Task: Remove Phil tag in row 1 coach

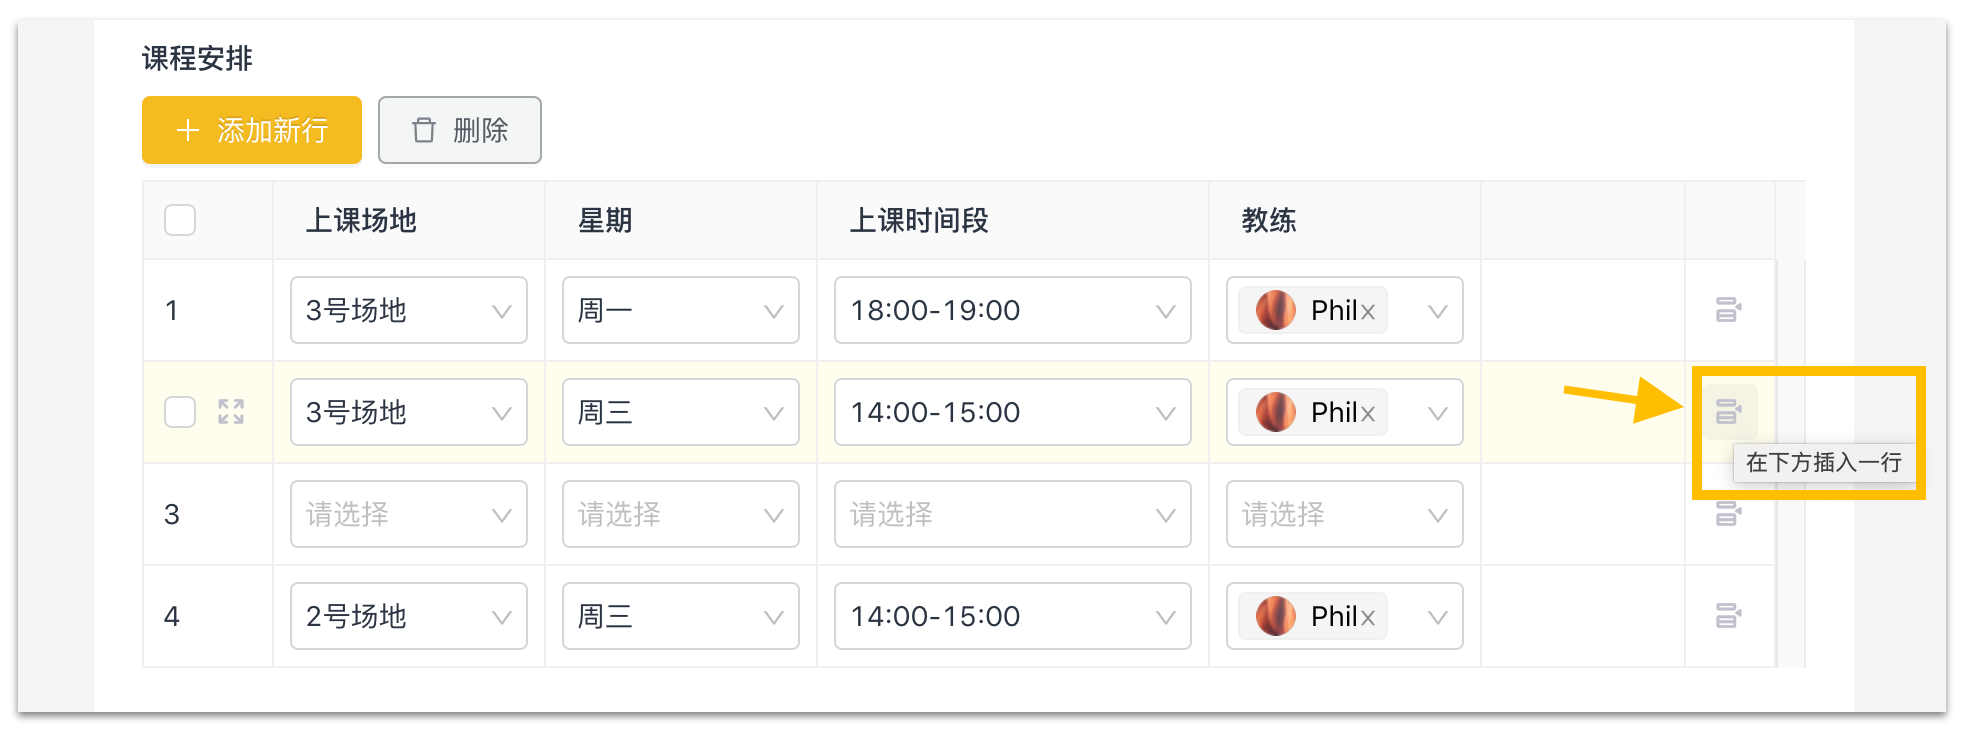Action: [x=1368, y=312]
